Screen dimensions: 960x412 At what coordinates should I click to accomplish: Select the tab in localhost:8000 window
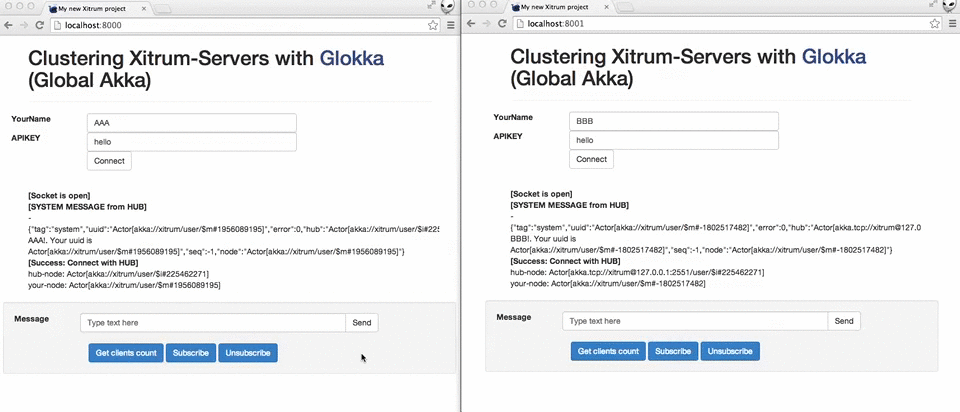97,9
